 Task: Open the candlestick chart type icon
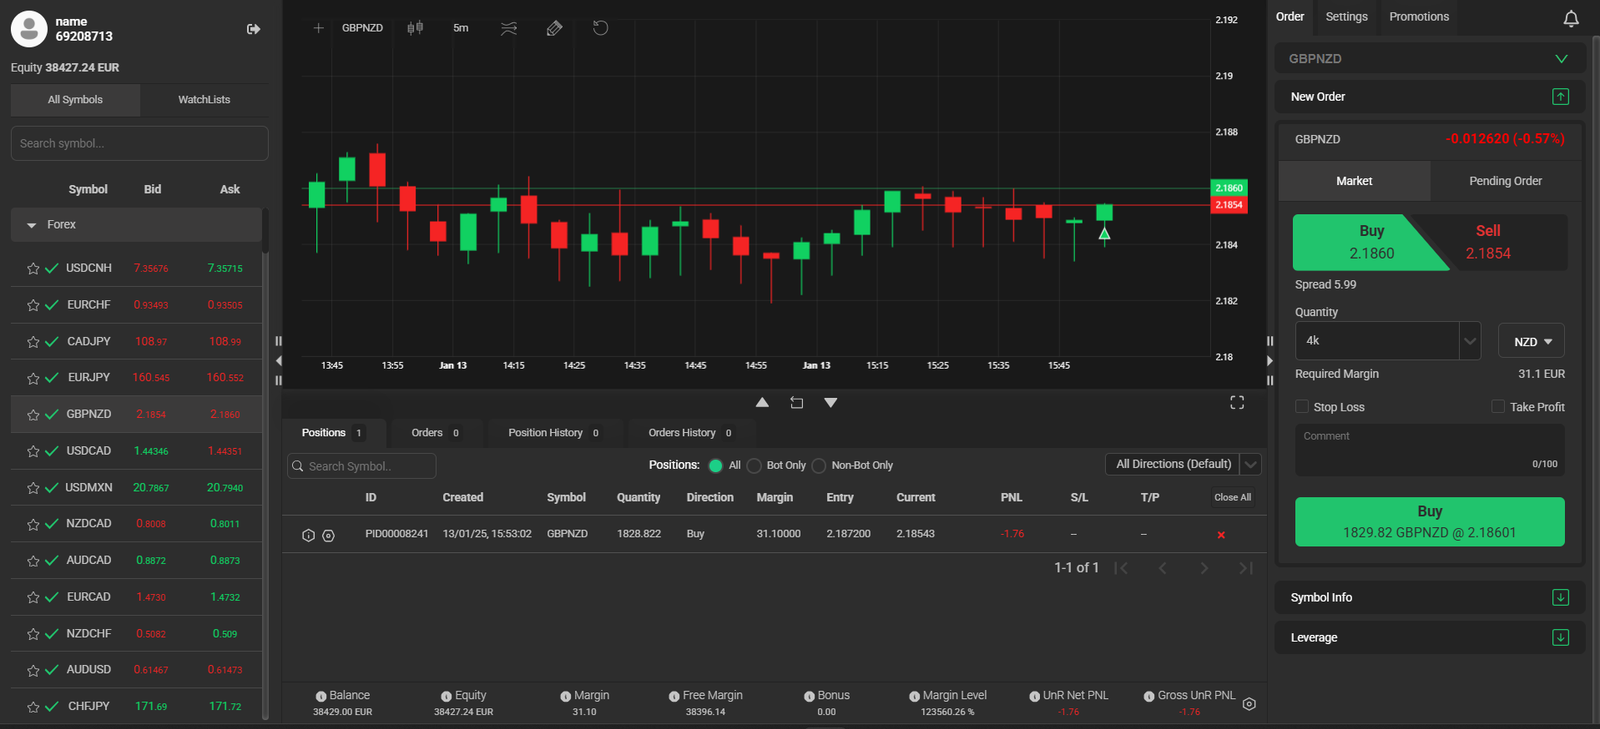(415, 28)
